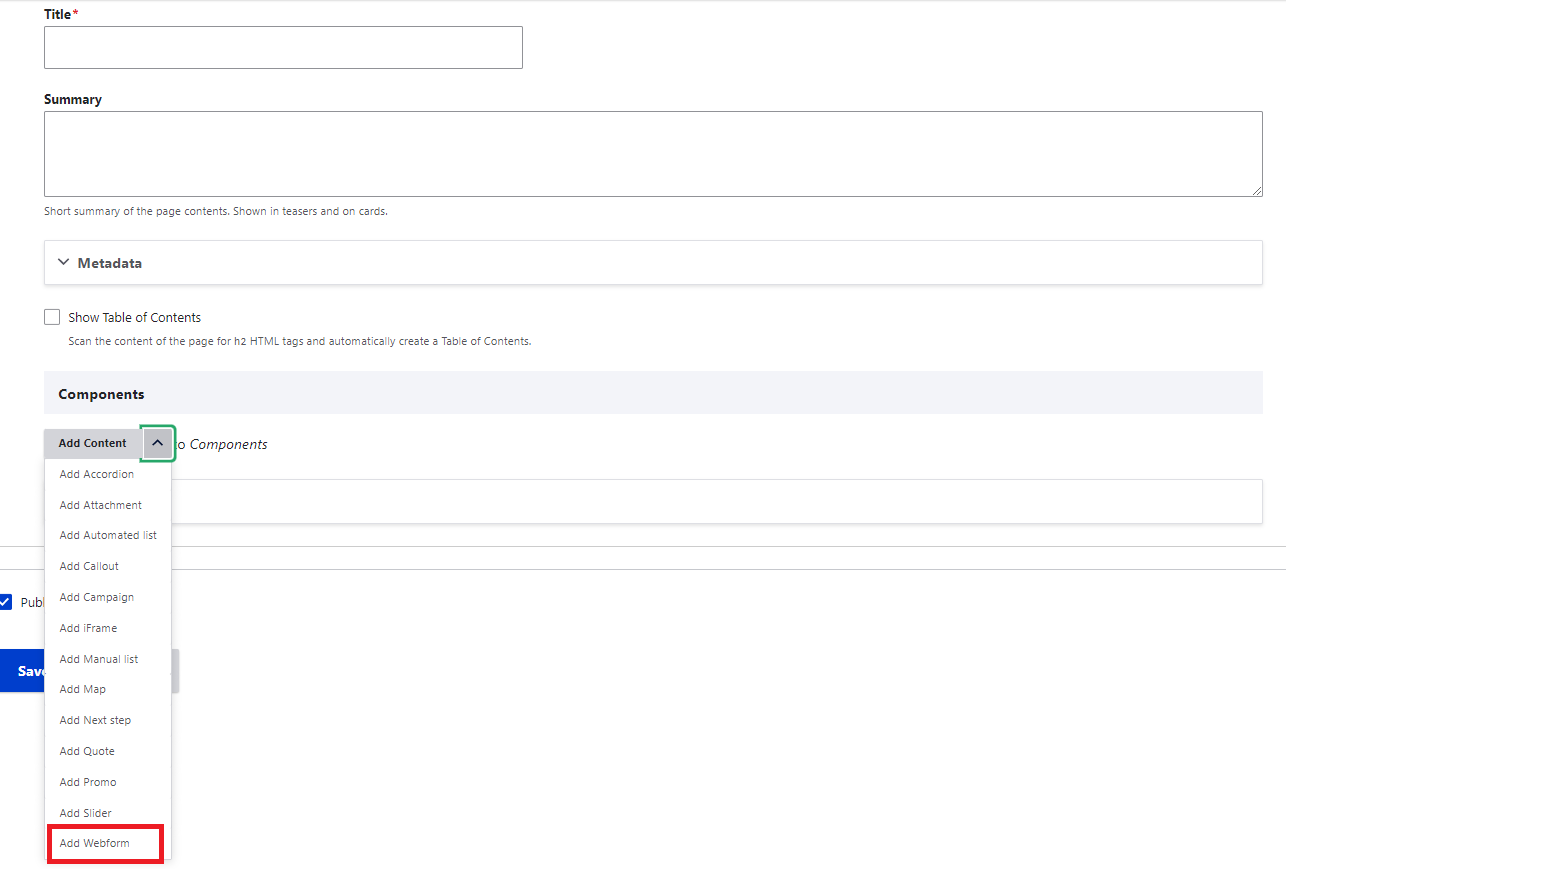Image resolution: width=1555 pixels, height=869 pixels.
Task: Select Add IFrame option
Action: click(88, 628)
